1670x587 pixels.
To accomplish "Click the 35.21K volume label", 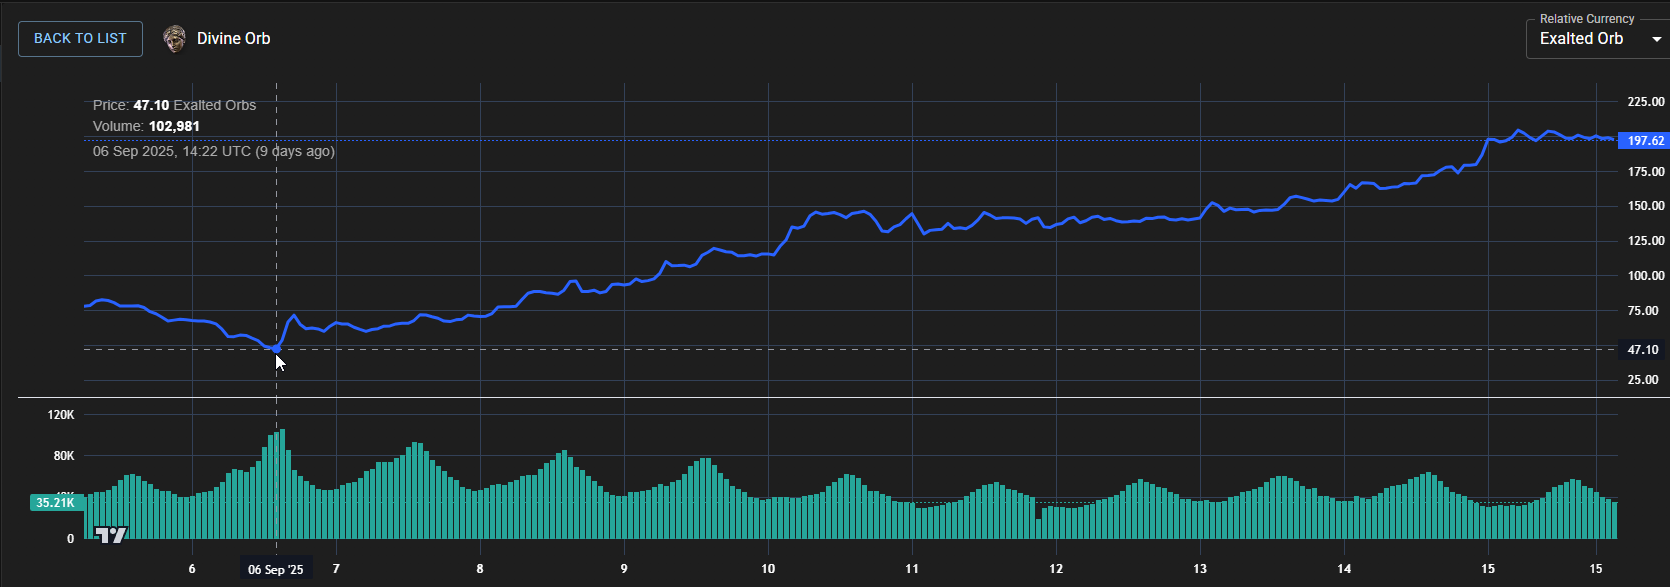I will point(56,503).
